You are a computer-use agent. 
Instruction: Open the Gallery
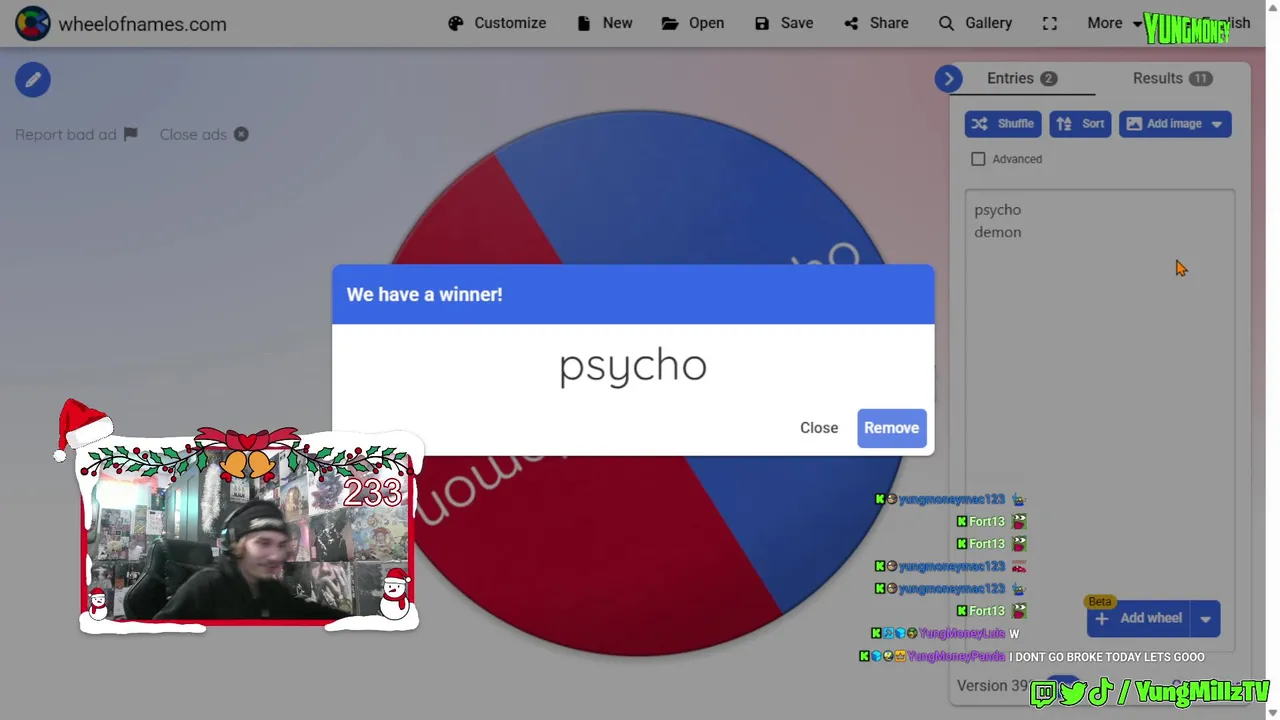click(x=975, y=23)
